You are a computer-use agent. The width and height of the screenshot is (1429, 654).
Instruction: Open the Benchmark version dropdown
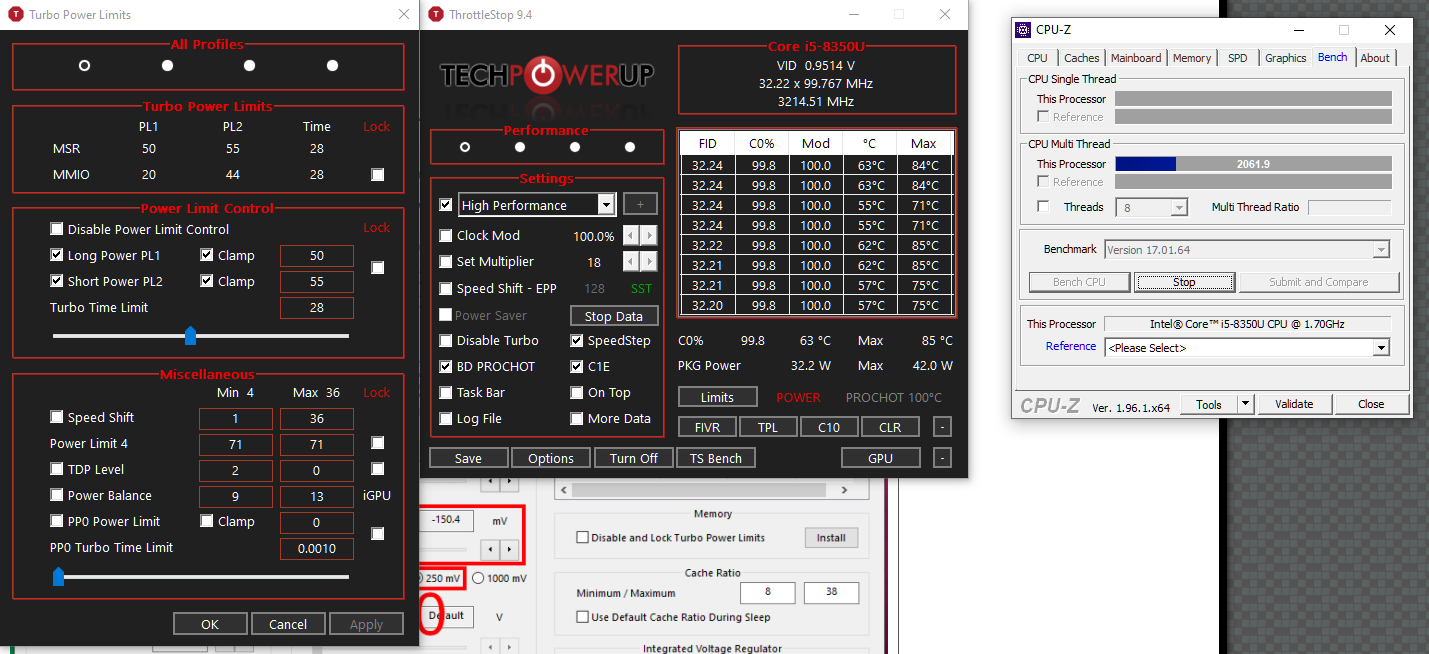[1381, 250]
